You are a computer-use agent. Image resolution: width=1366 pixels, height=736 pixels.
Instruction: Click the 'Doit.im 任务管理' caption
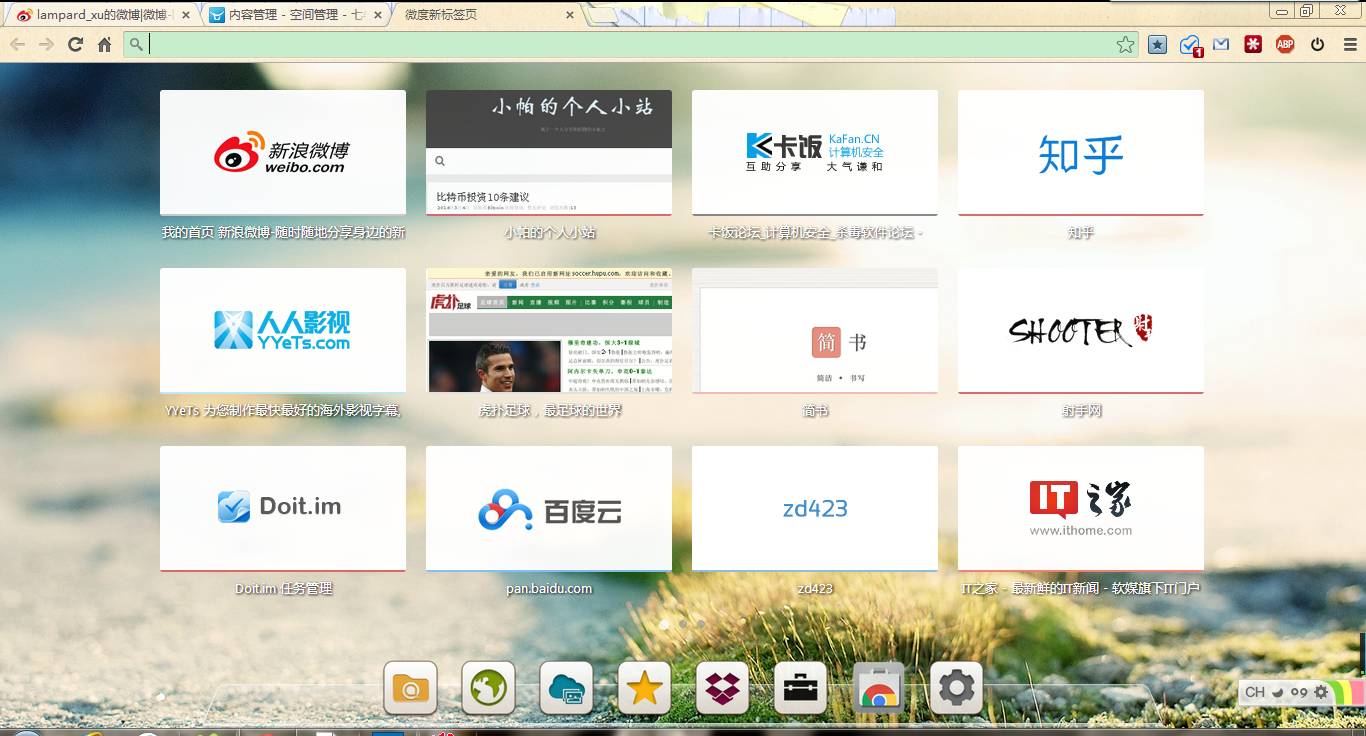283,588
